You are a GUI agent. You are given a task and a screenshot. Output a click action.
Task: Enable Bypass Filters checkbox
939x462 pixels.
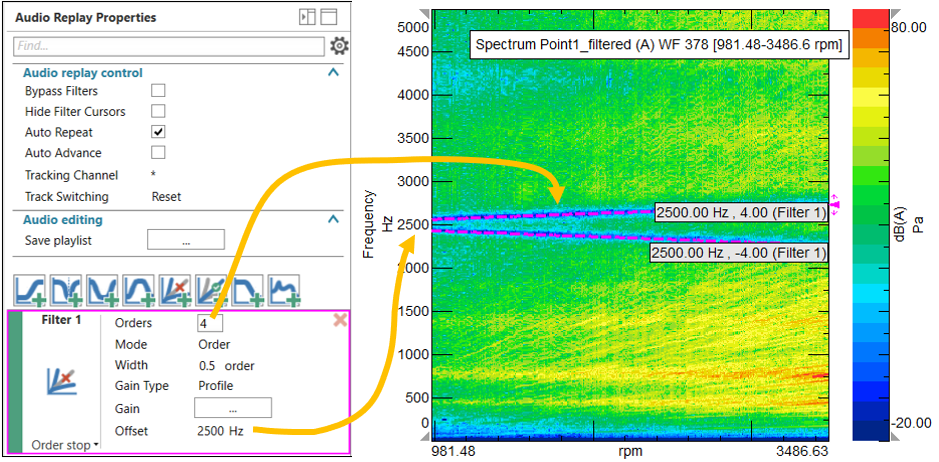[x=158, y=91]
